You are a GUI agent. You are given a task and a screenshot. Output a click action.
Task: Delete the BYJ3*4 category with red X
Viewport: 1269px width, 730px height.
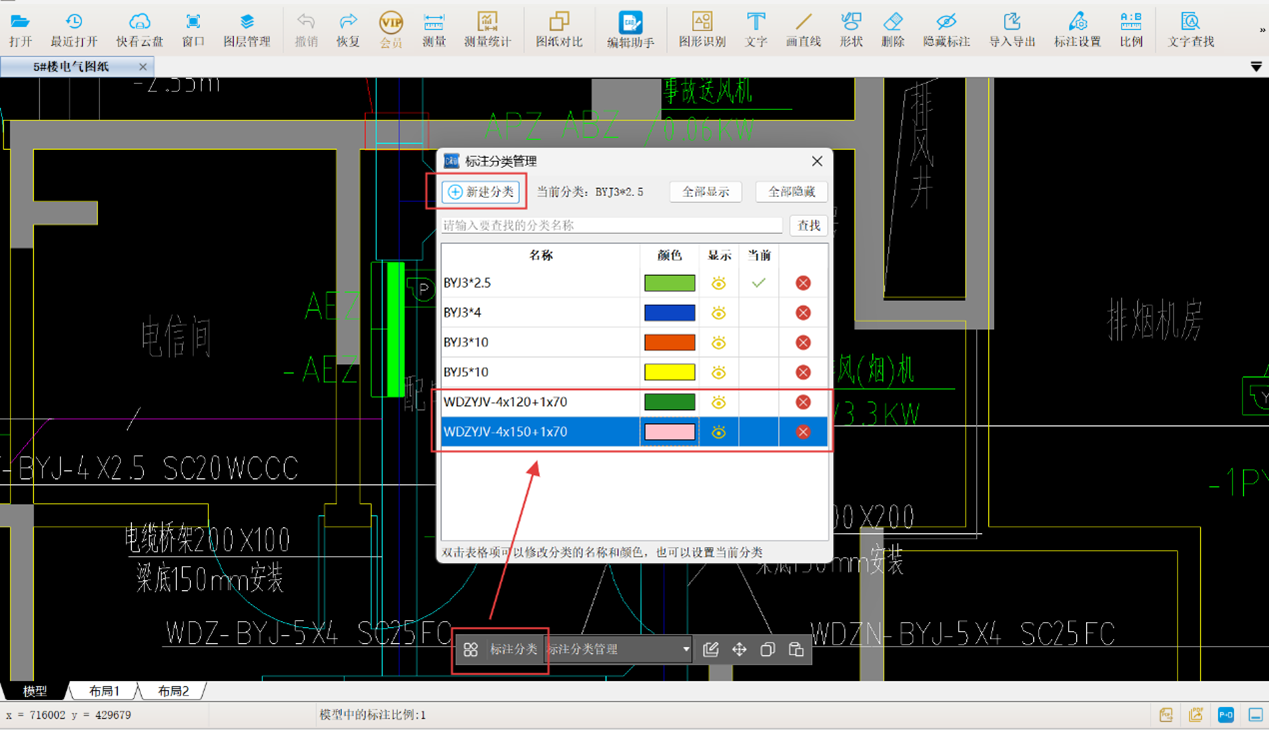pyautogui.click(x=803, y=313)
